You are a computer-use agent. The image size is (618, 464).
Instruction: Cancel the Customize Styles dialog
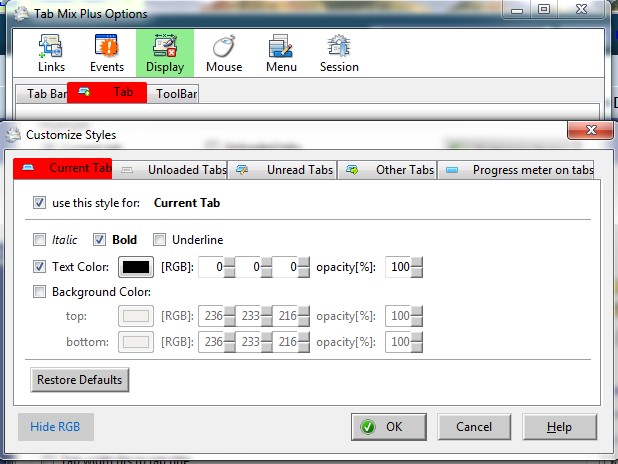(x=474, y=427)
